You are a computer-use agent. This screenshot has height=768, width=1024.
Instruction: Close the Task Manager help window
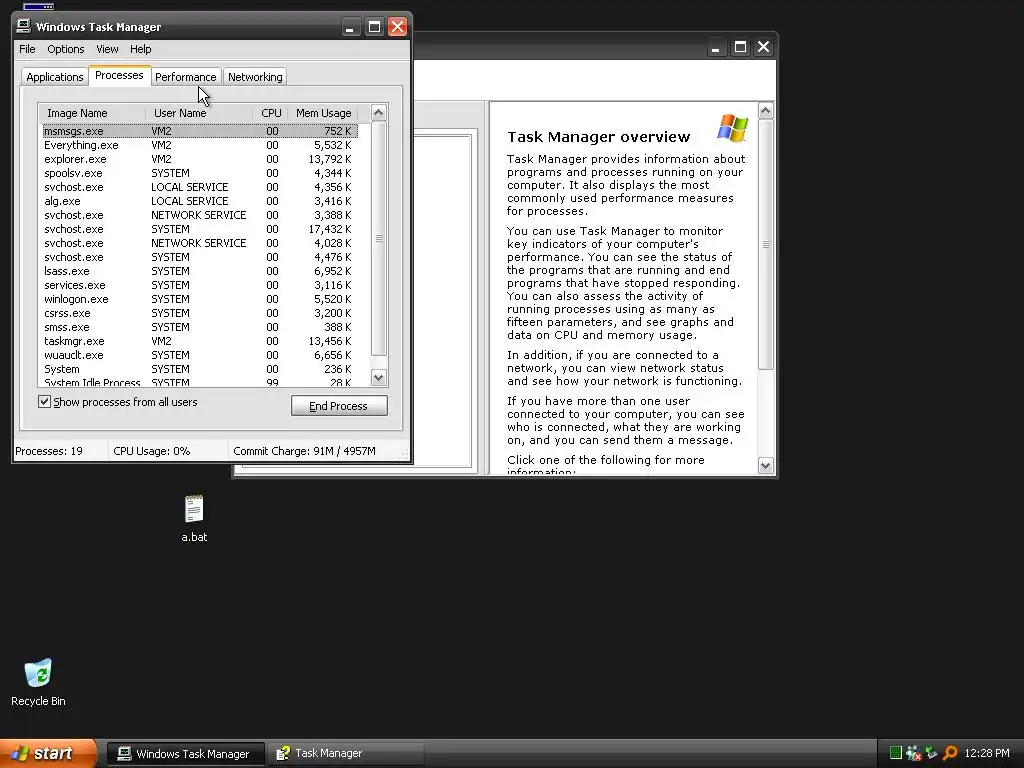[763, 47]
